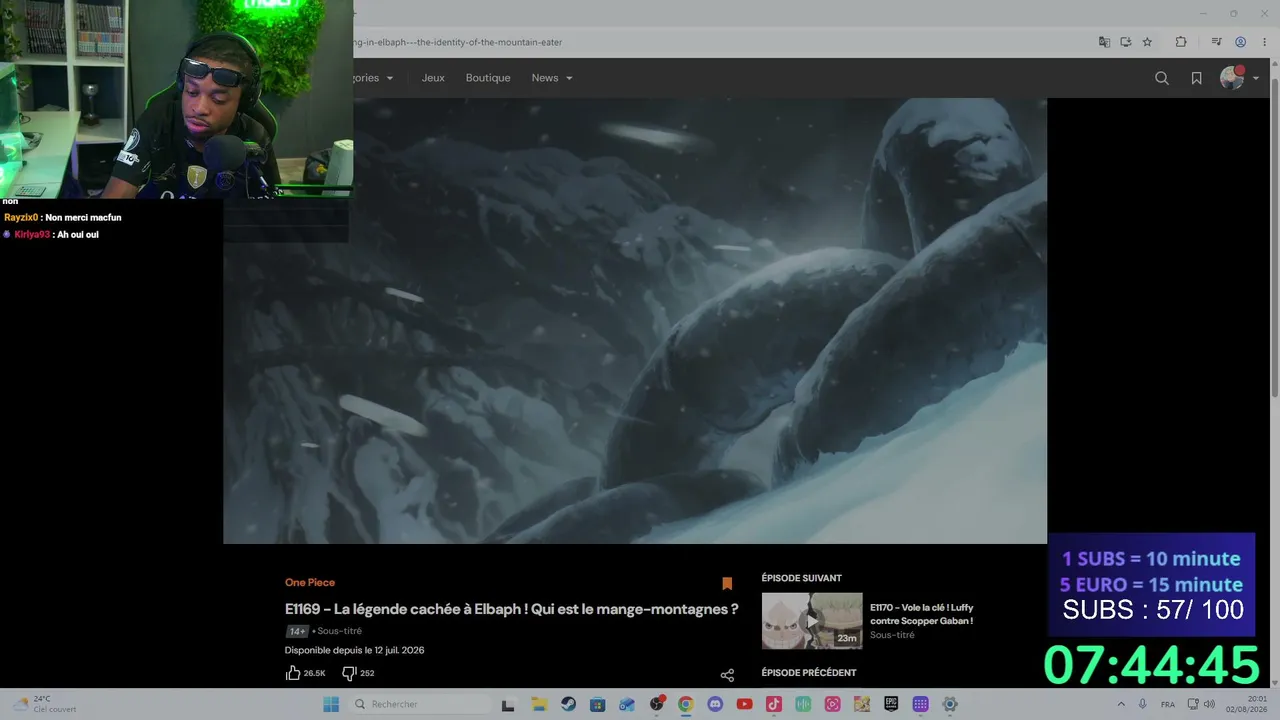Open the E1170 Vole la clé episode title
This screenshot has width=1280, height=720.
(x=921, y=614)
